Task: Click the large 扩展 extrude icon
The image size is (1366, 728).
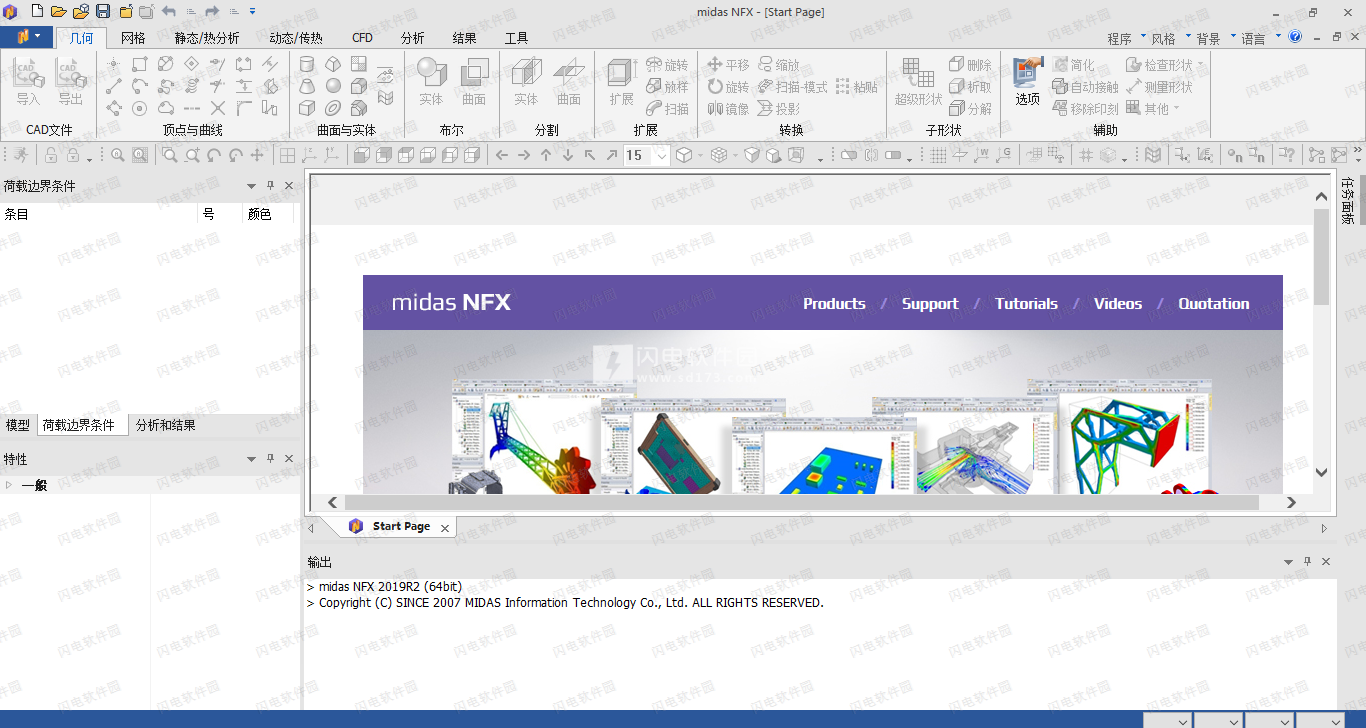Action: pyautogui.click(x=622, y=81)
